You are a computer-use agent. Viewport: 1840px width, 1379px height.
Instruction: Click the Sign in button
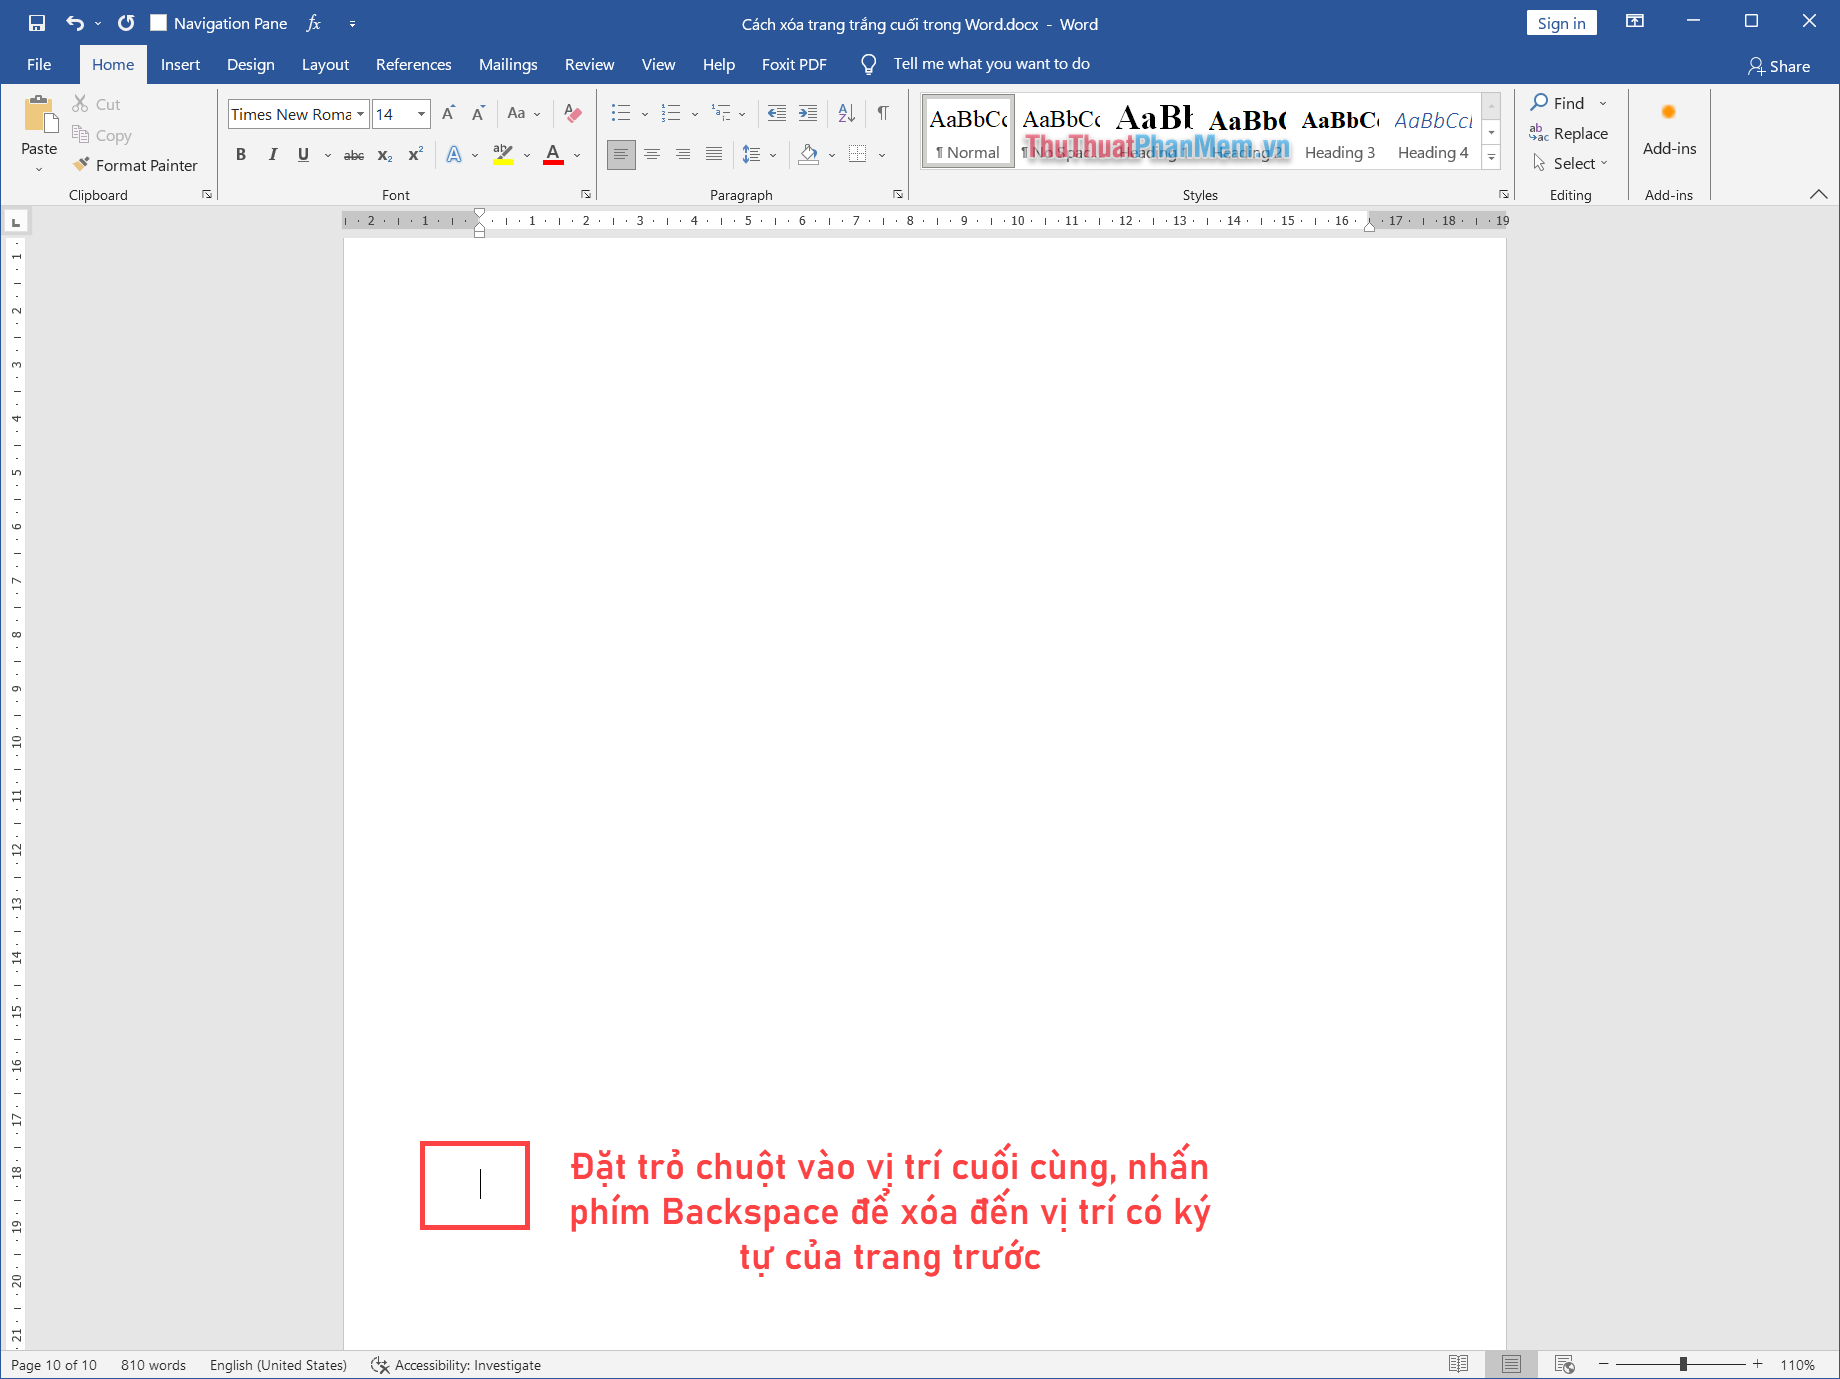(x=1561, y=22)
